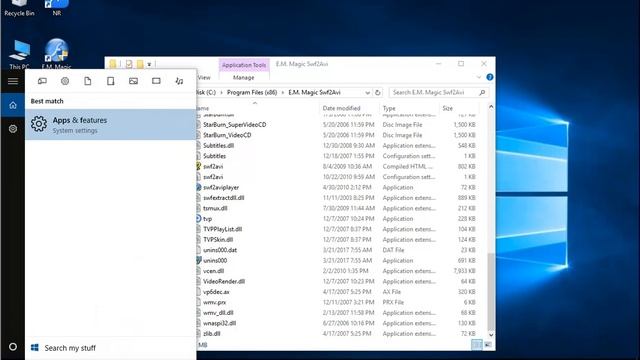
Task: Select the wmv.prx file
Action: 215,302
